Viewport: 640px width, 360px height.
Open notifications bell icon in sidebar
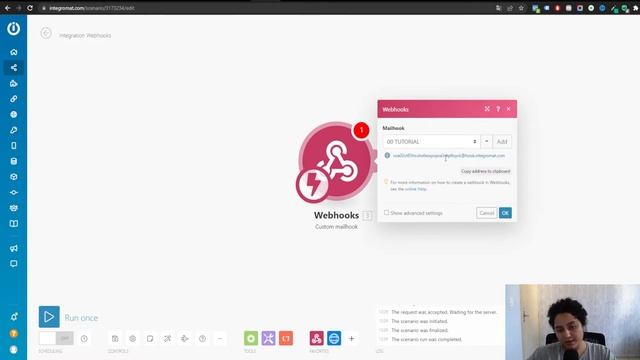[13, 317]
